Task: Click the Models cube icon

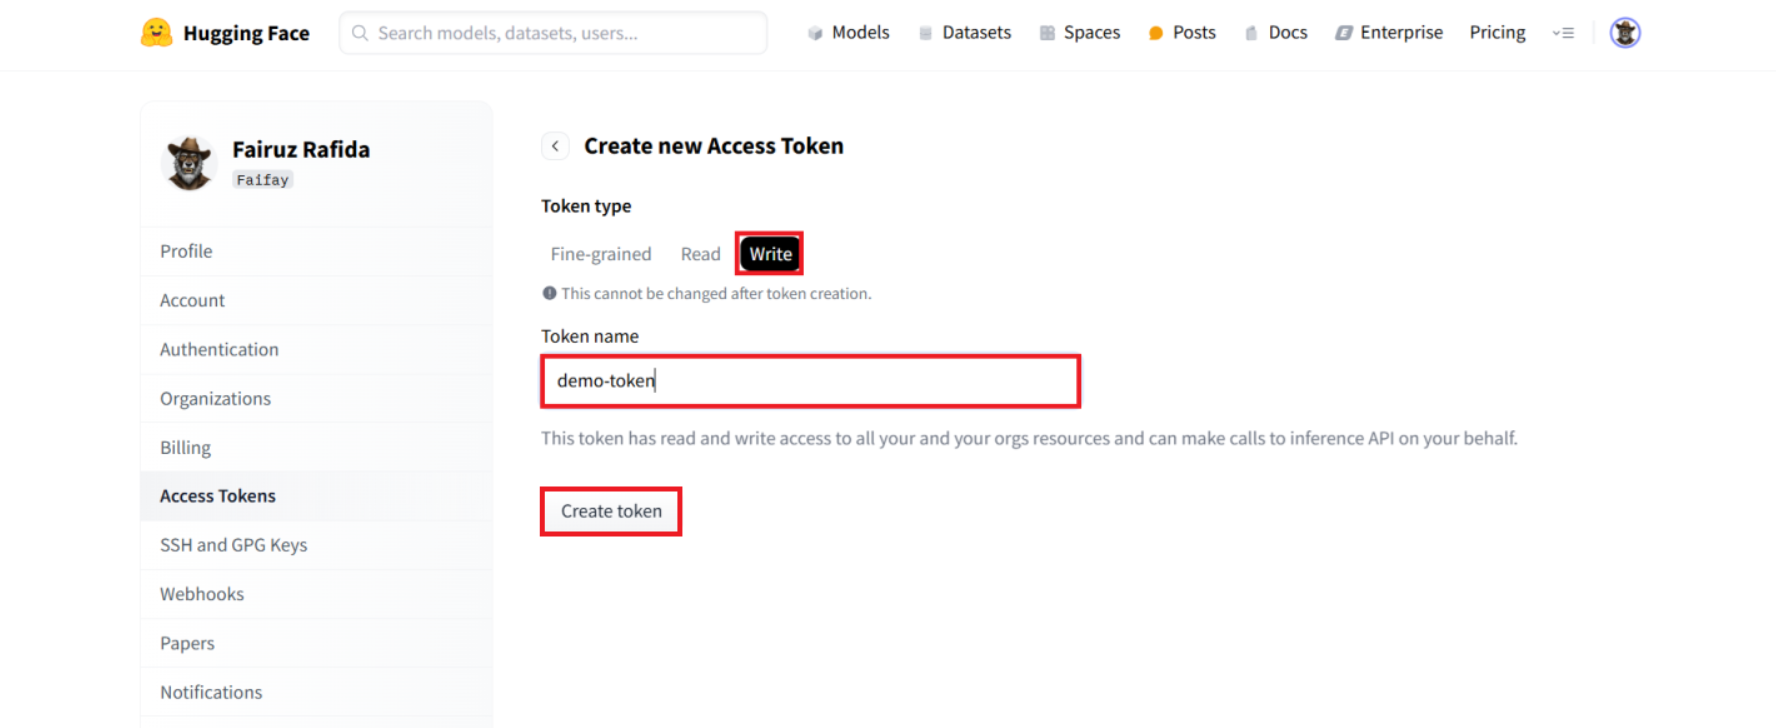Action: point(815,33)
